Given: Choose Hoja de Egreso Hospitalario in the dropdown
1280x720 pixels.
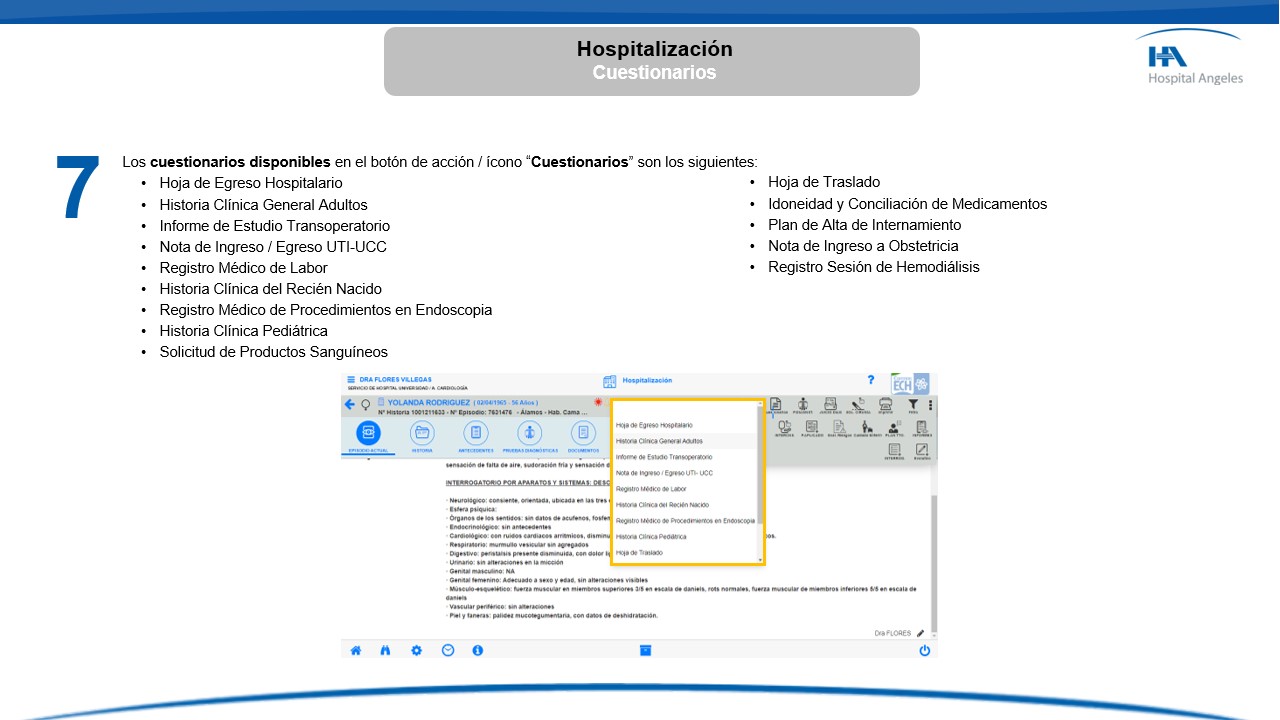Looking at the screenshot, I should 654,425.
